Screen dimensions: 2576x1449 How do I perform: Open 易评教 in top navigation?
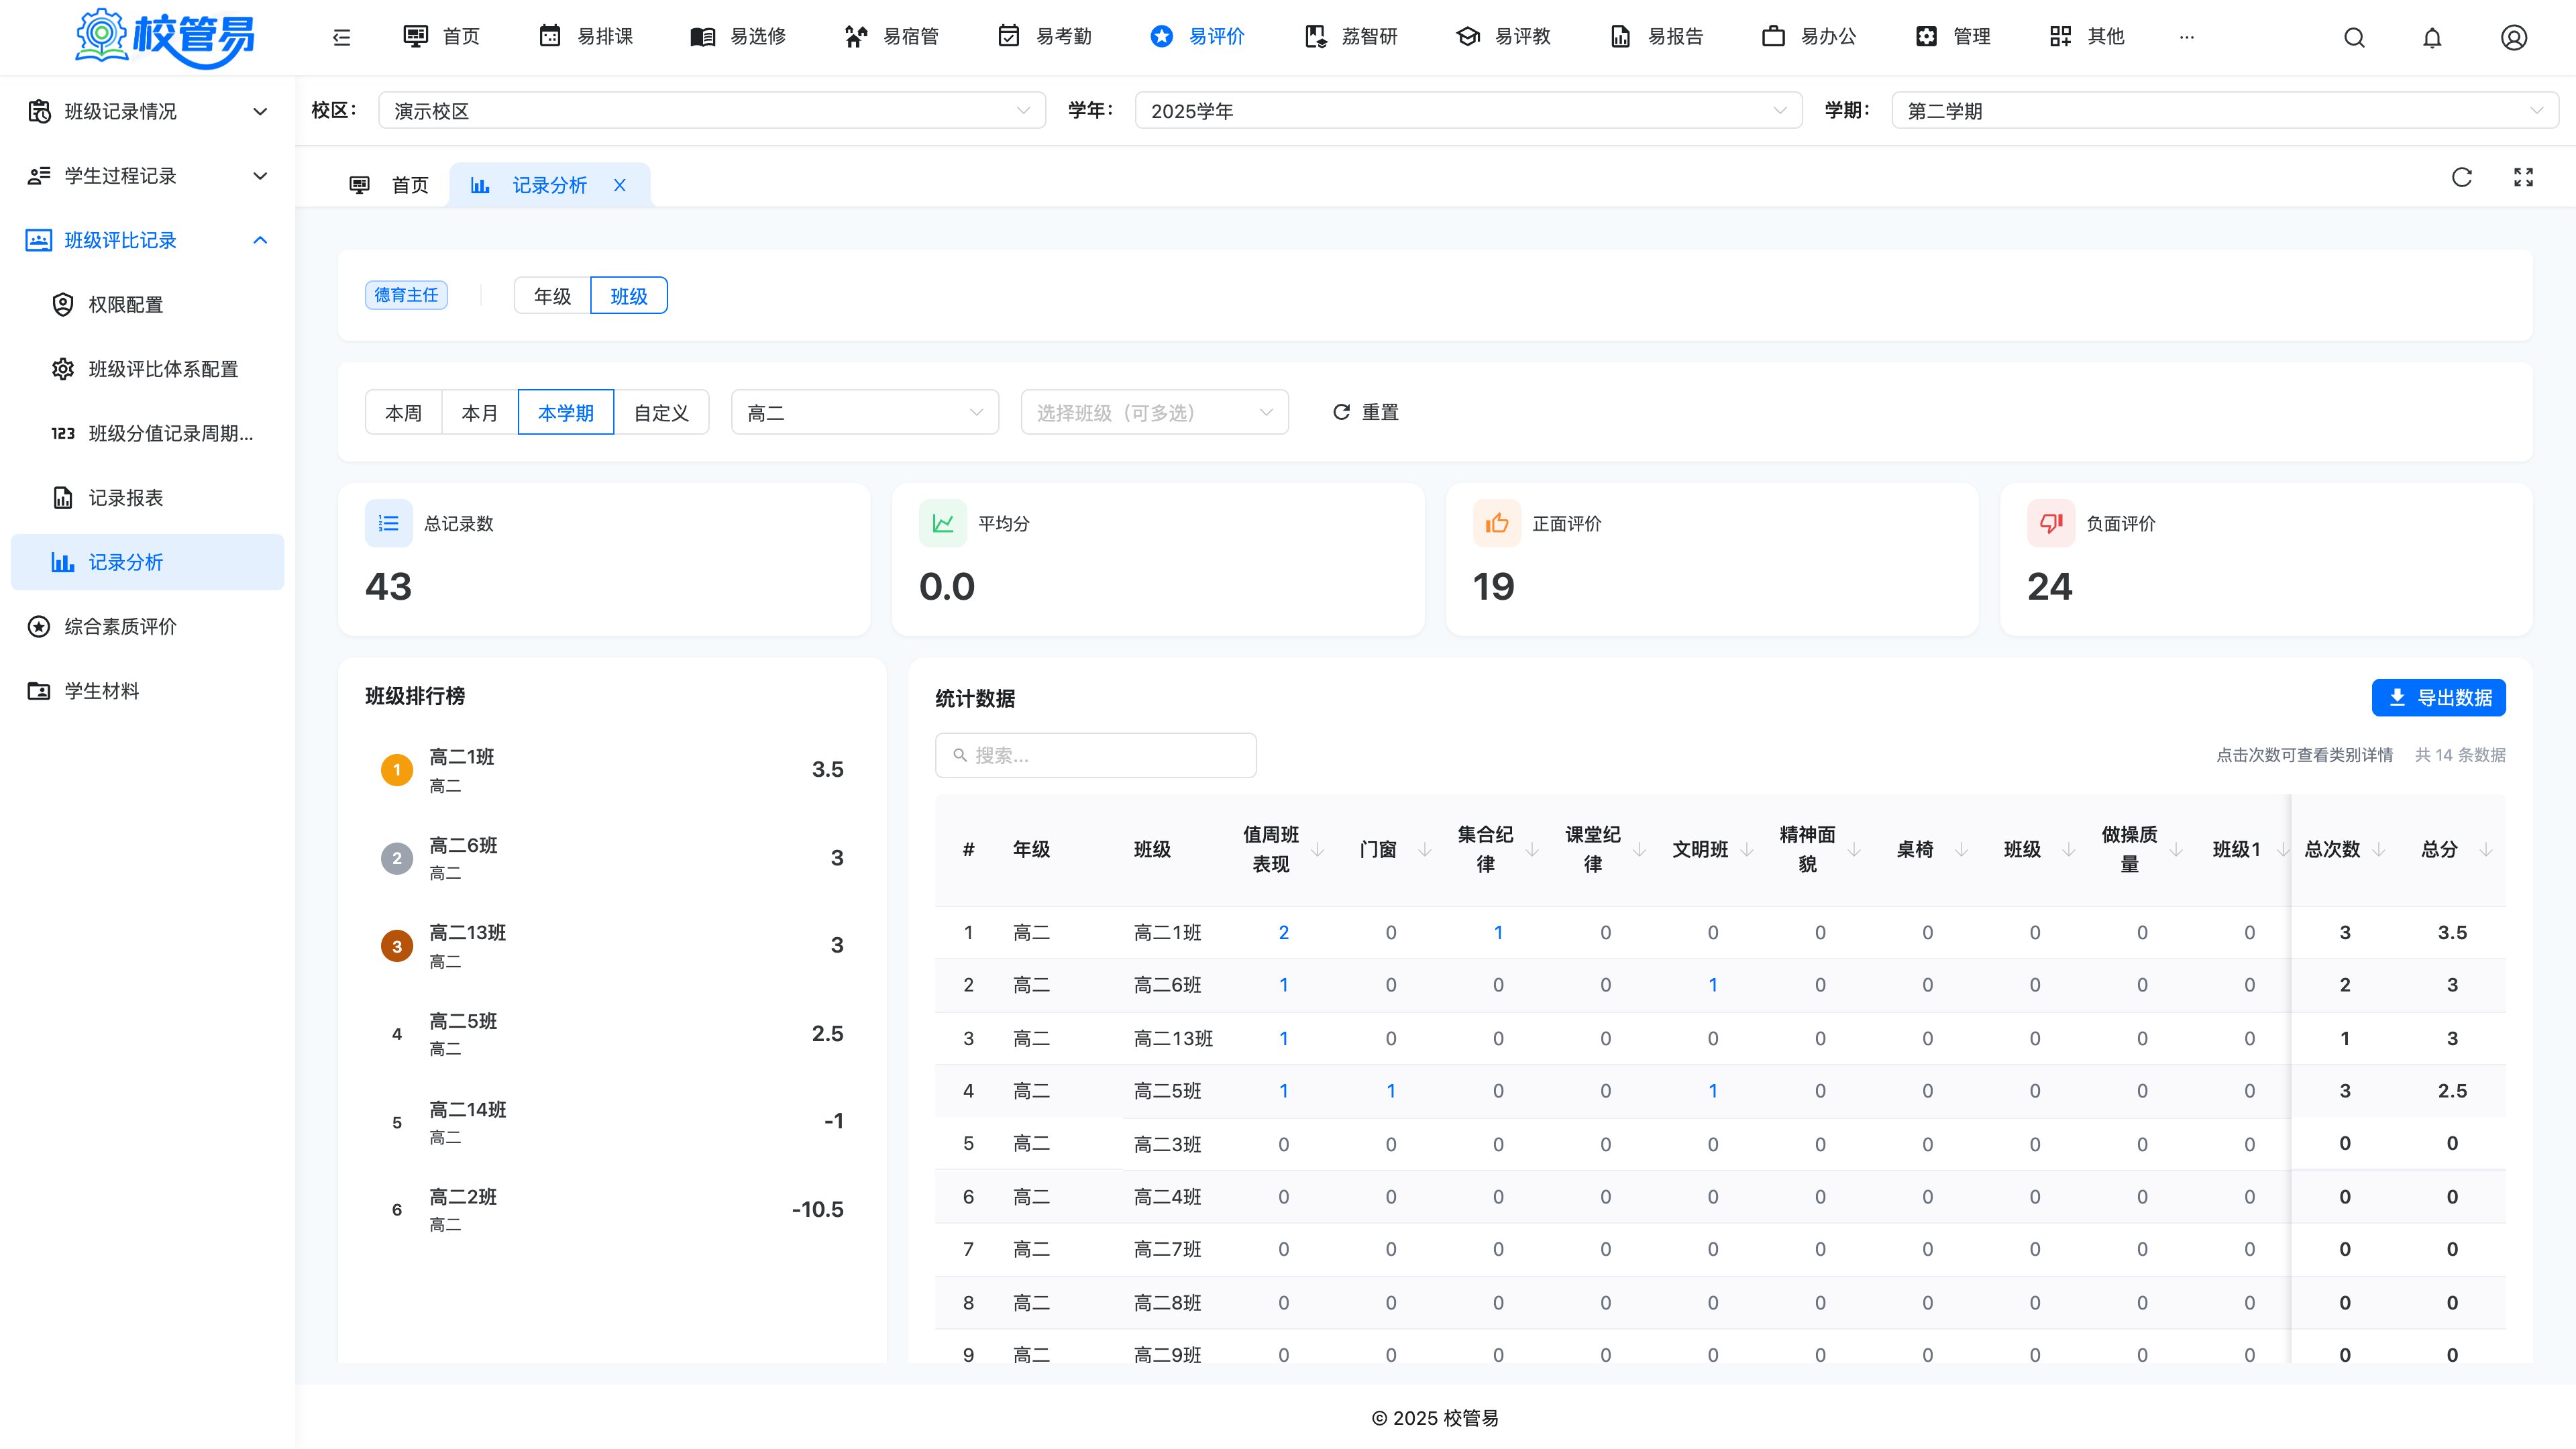tap(1504, 37)
